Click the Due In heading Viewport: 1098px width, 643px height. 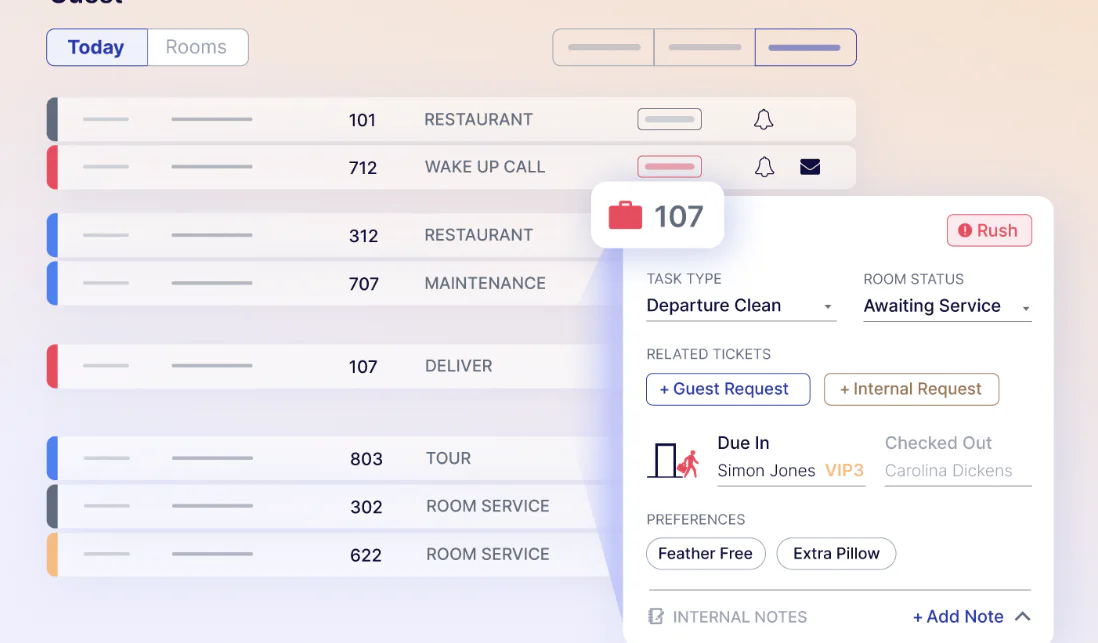click(x=743, y=443)
